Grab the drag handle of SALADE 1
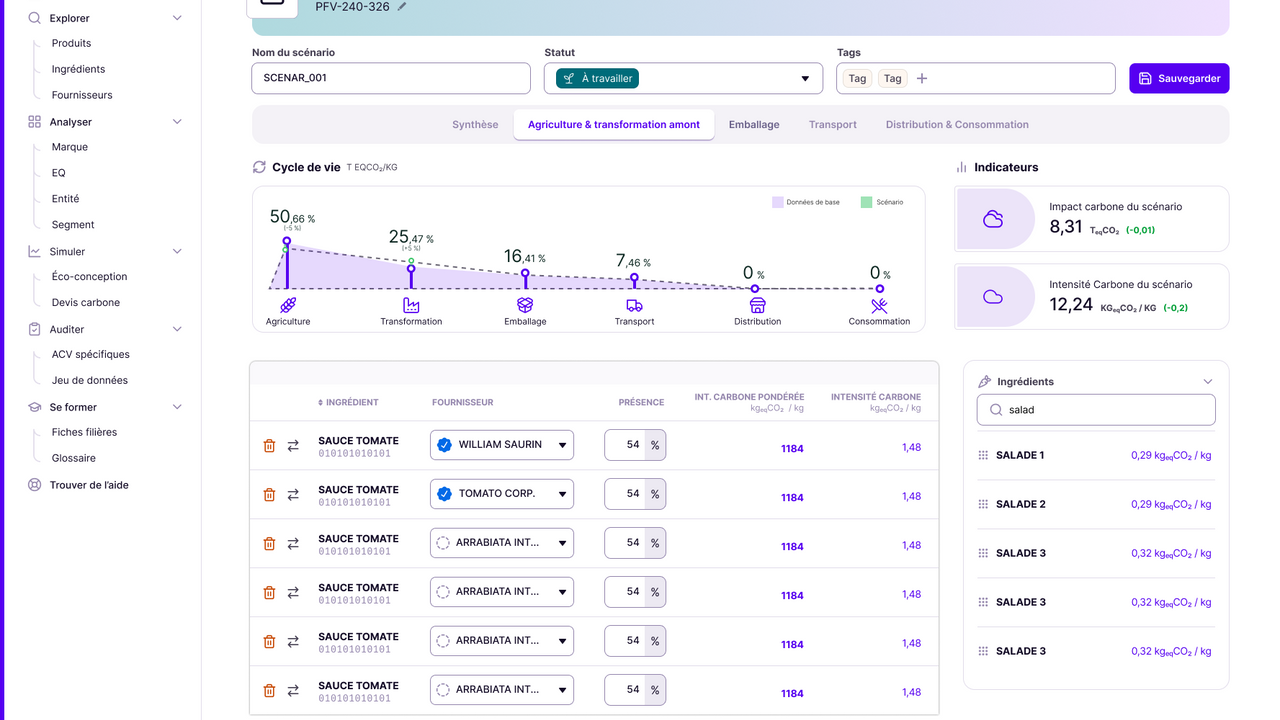The width and height of the screenshot is (1280, 720). pyautogui.click(x=983, y=456)
